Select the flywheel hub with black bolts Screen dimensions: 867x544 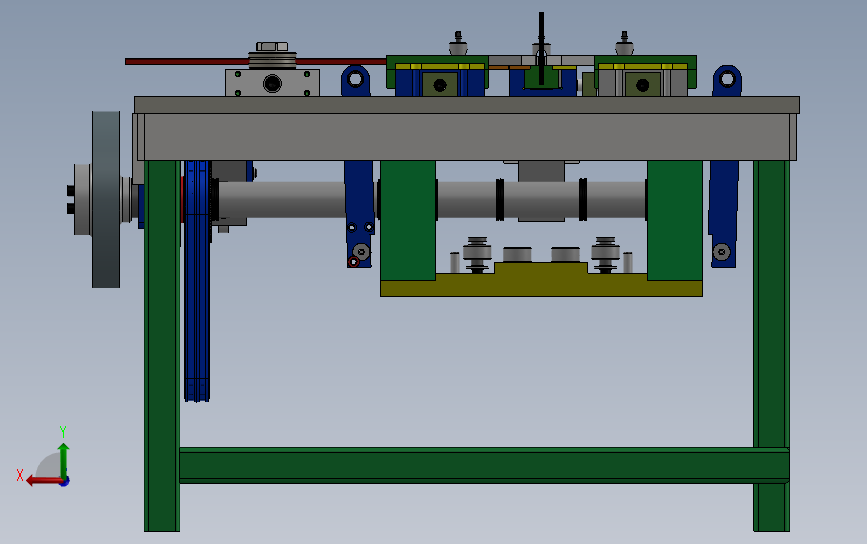[x=81, y=199]
